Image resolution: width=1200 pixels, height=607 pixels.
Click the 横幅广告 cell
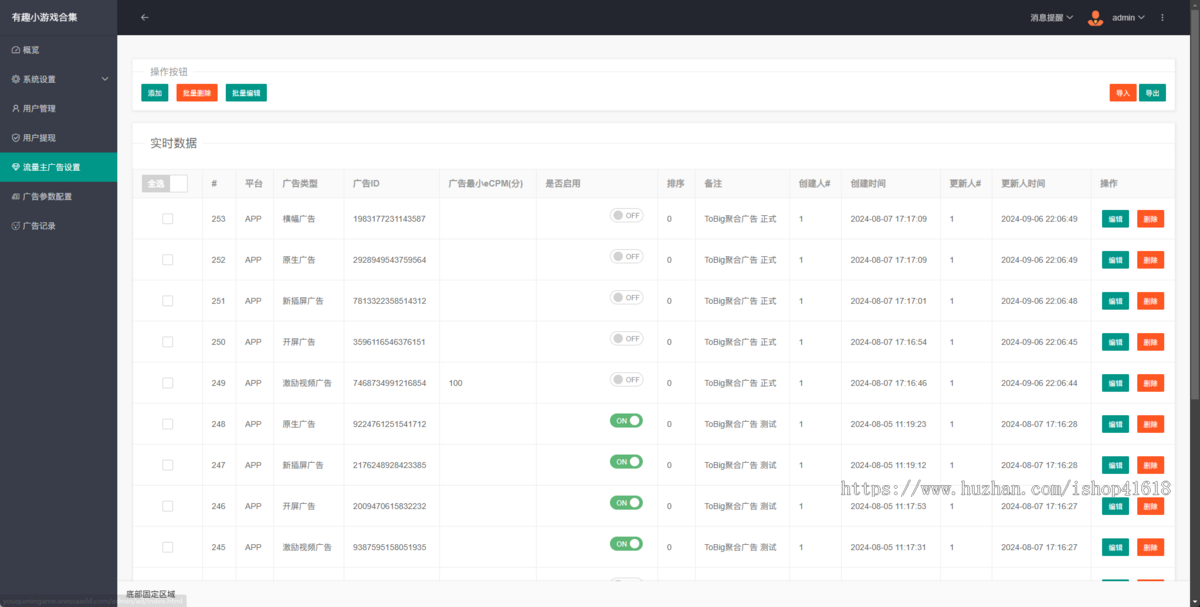pyautogui.click(x=299, y=219)
